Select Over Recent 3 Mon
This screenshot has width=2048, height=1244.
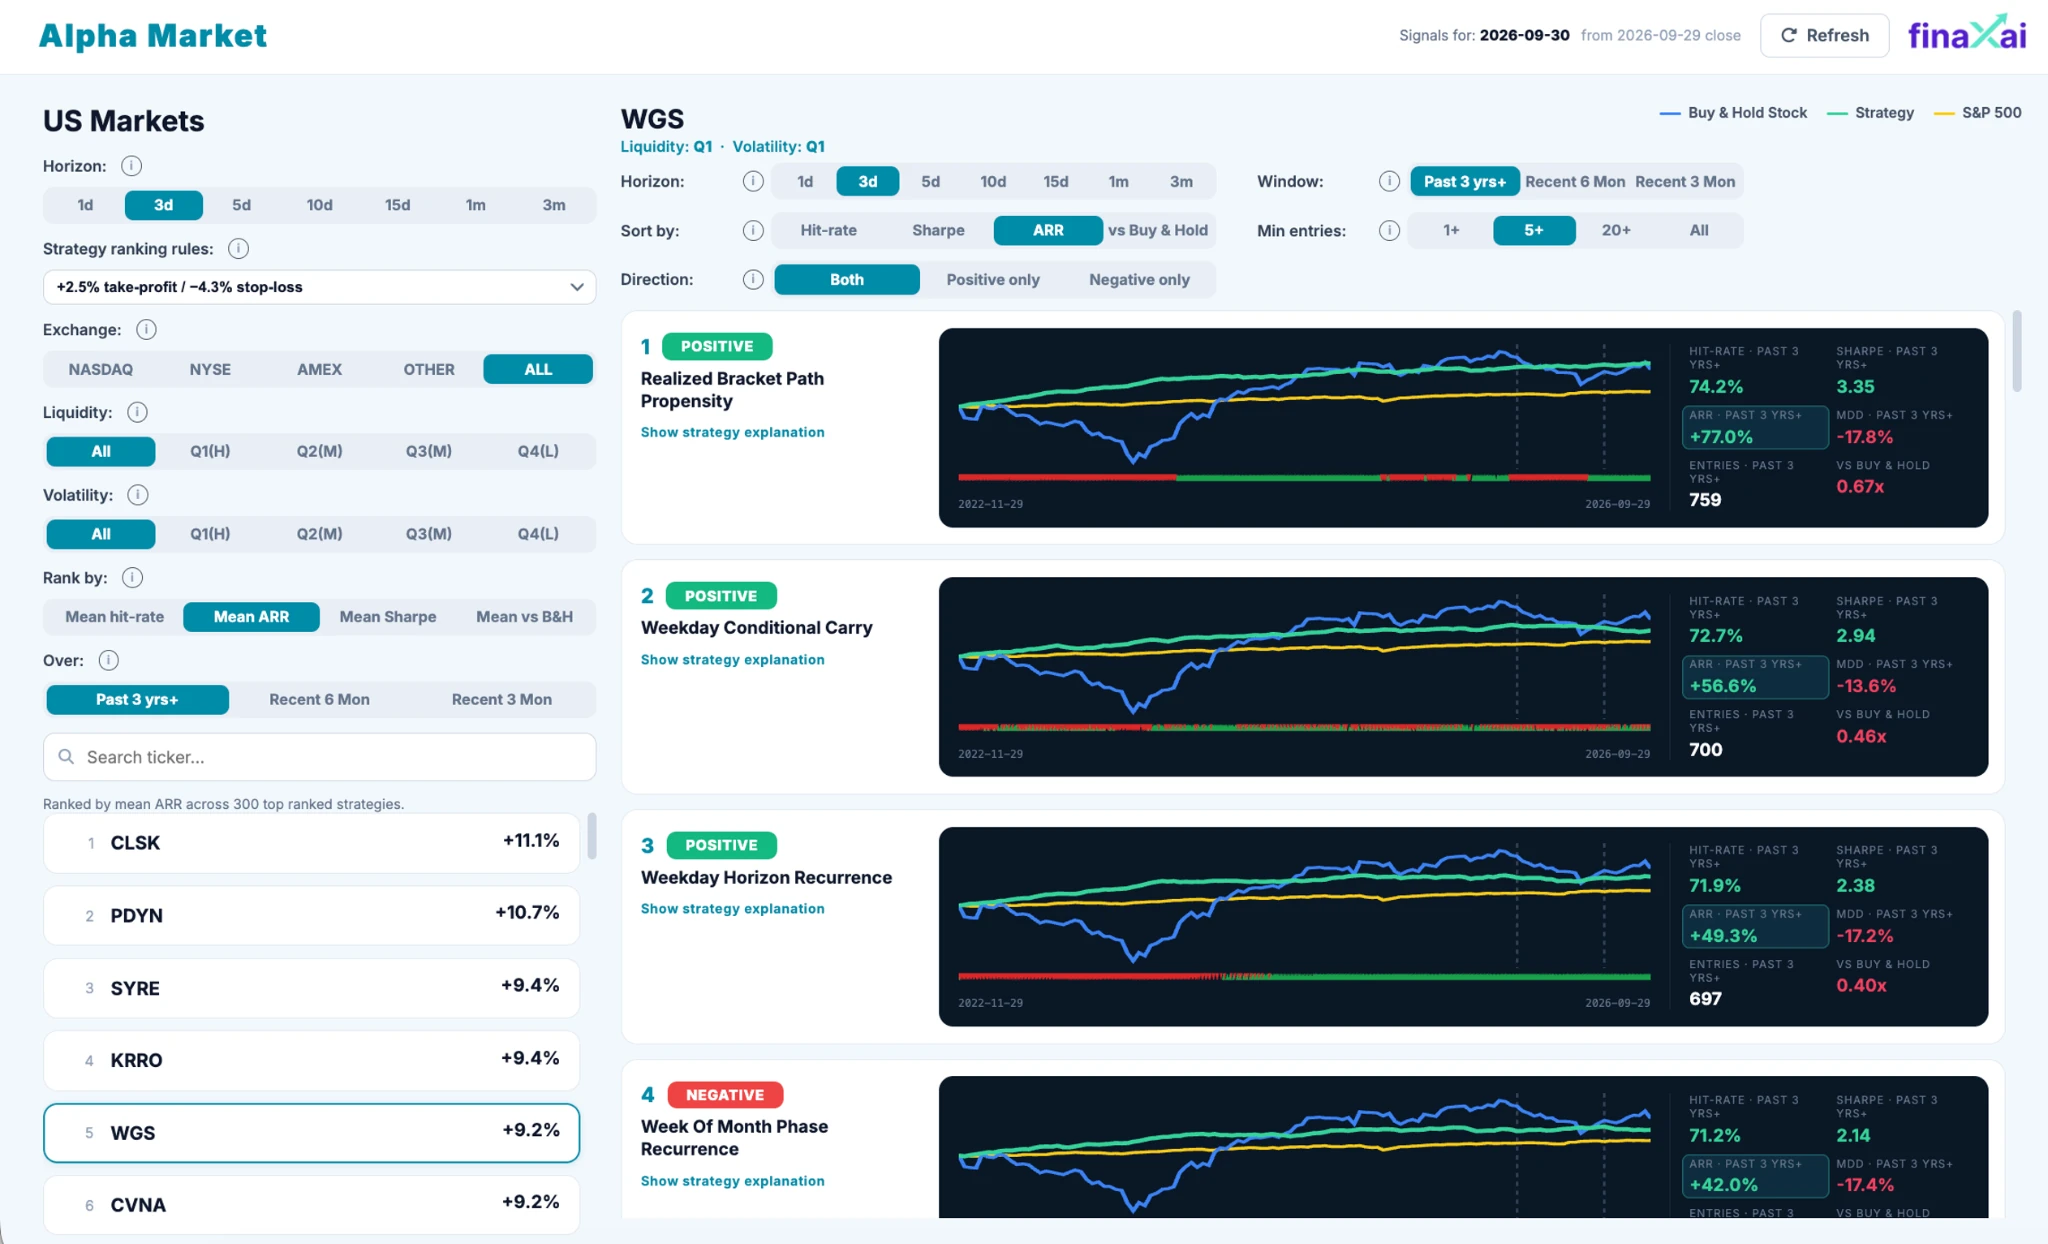(x=502, y=700)
